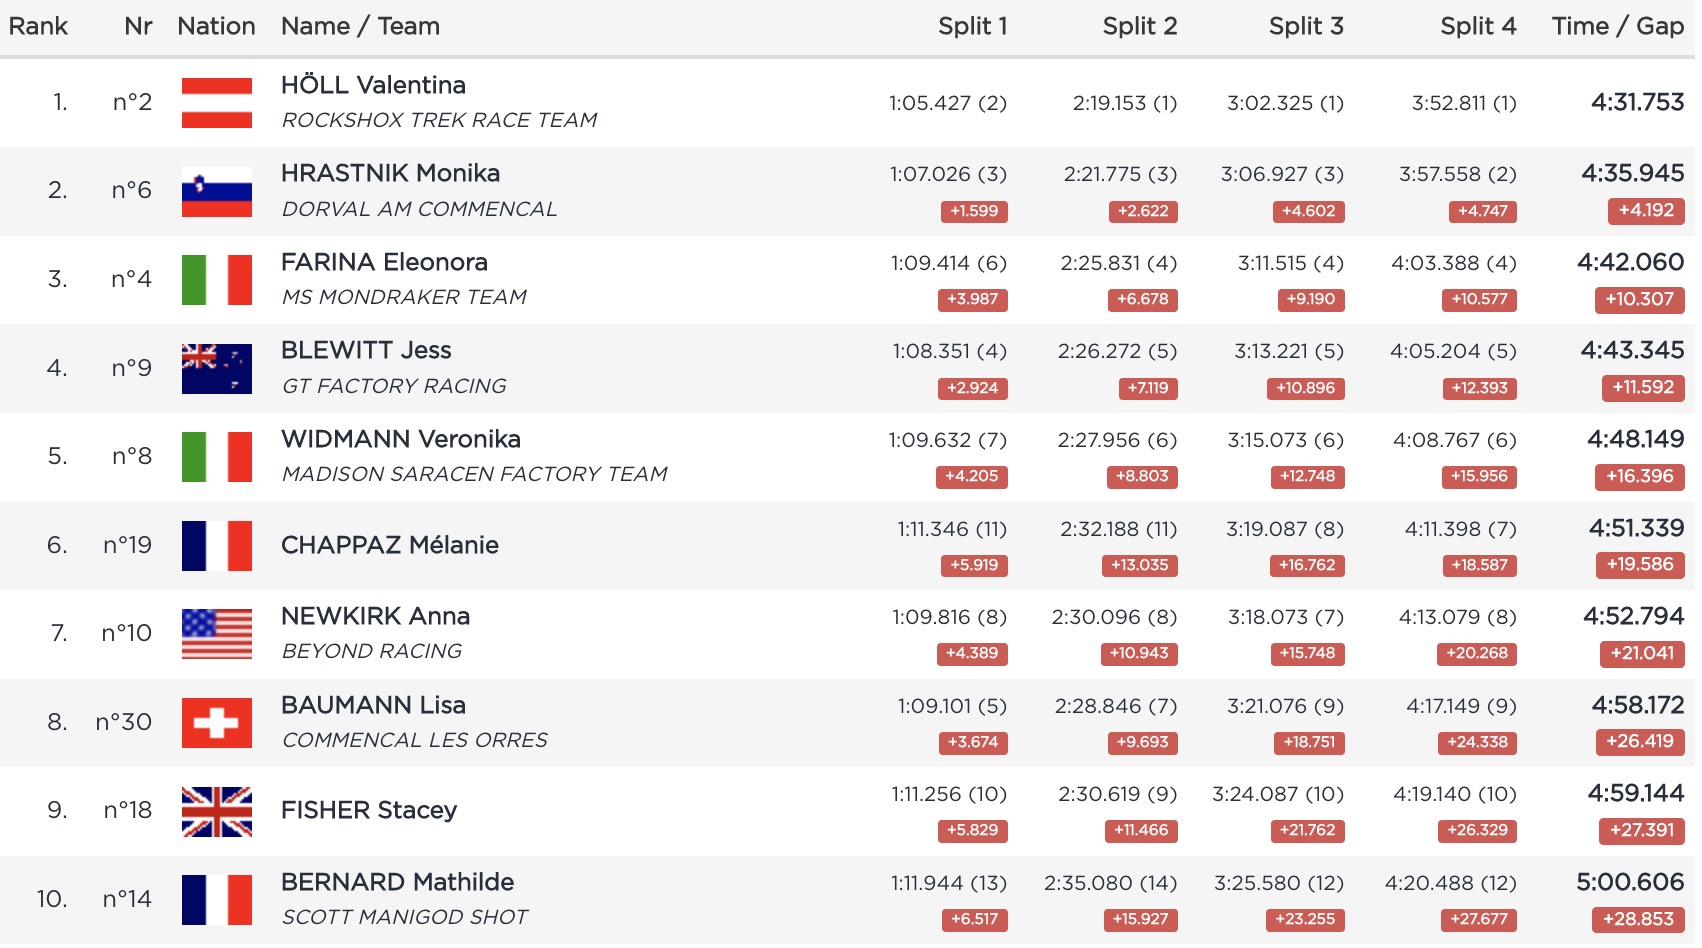Click the winning time 4:31.753
The width and height of the screenshot is (1702, 948).
point(1637,102)
